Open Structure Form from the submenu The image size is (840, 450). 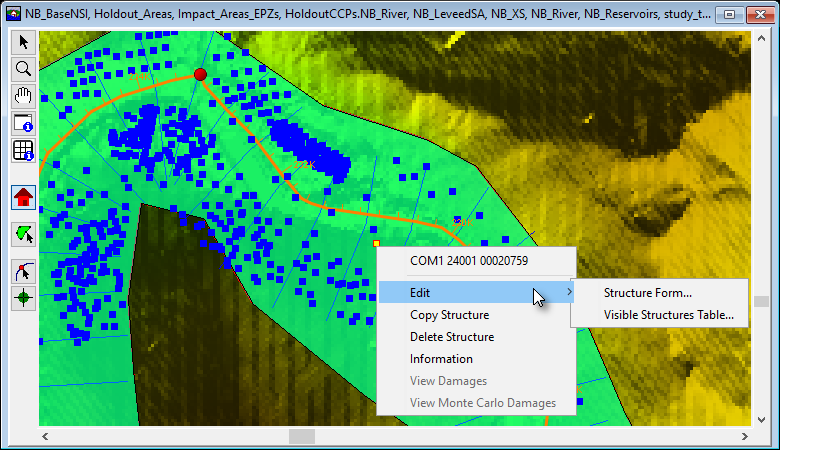[647, 293]
